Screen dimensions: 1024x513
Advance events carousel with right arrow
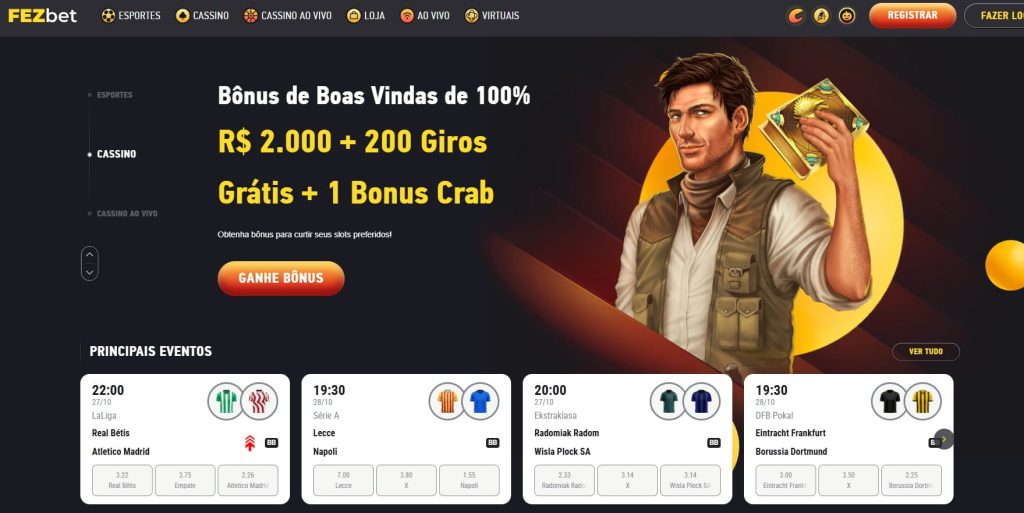944,439
